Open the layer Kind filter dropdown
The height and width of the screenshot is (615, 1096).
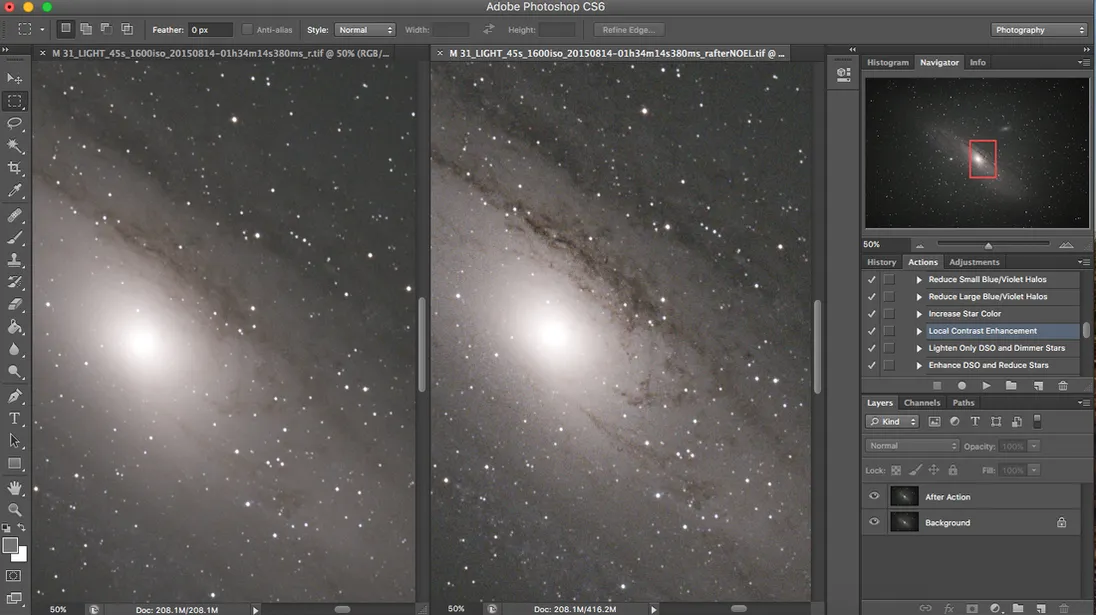click(x=892, y=421)
